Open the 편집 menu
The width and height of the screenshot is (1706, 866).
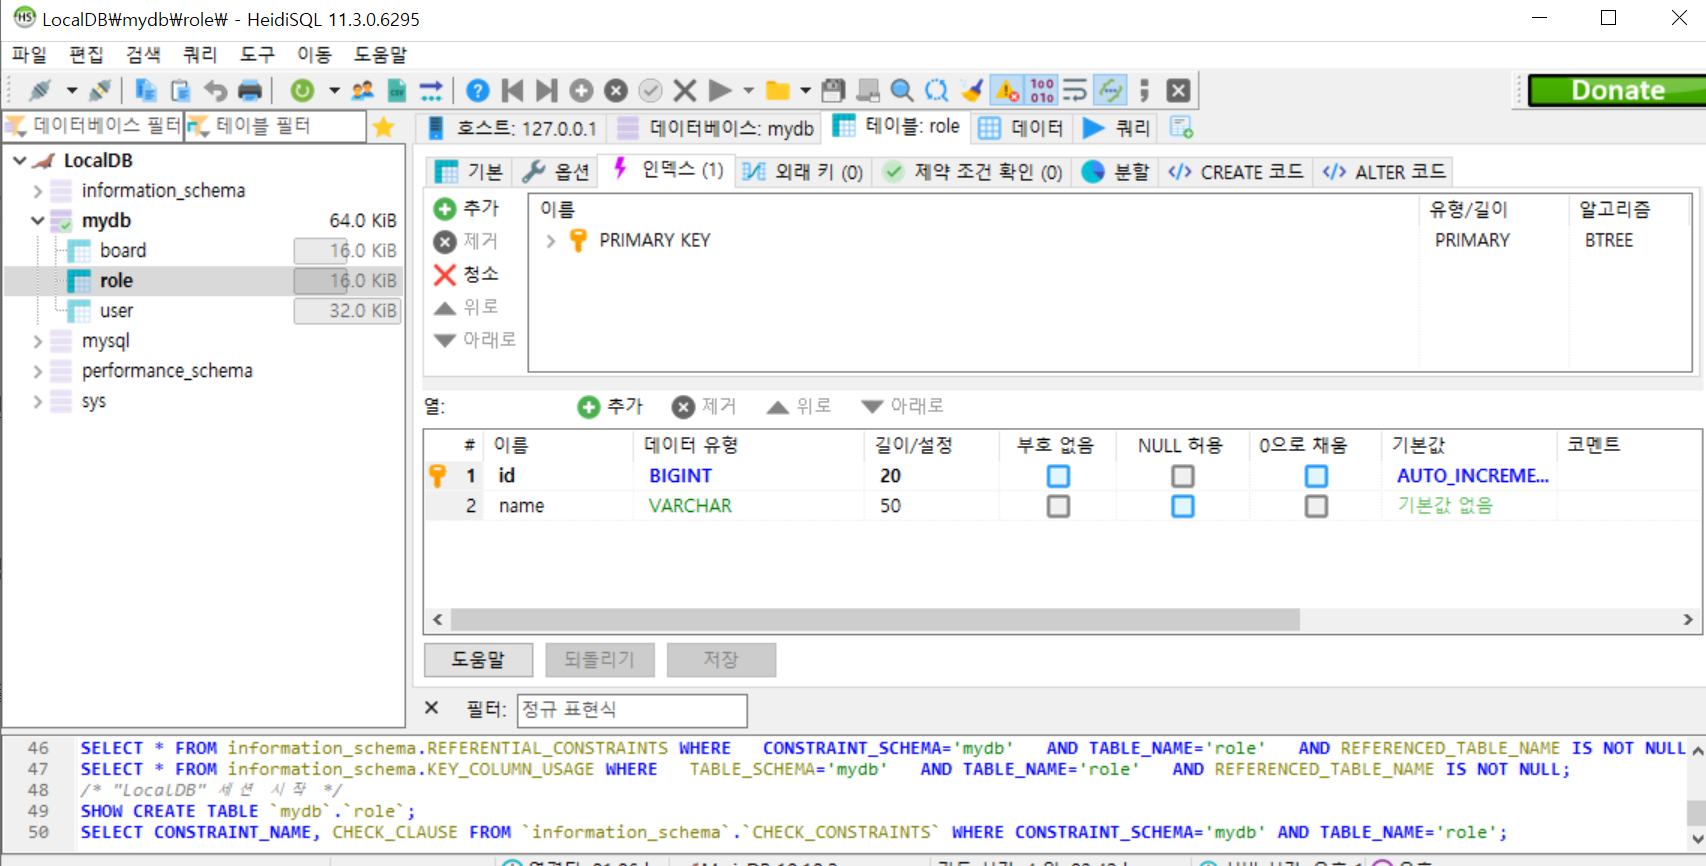click(86, 54)
